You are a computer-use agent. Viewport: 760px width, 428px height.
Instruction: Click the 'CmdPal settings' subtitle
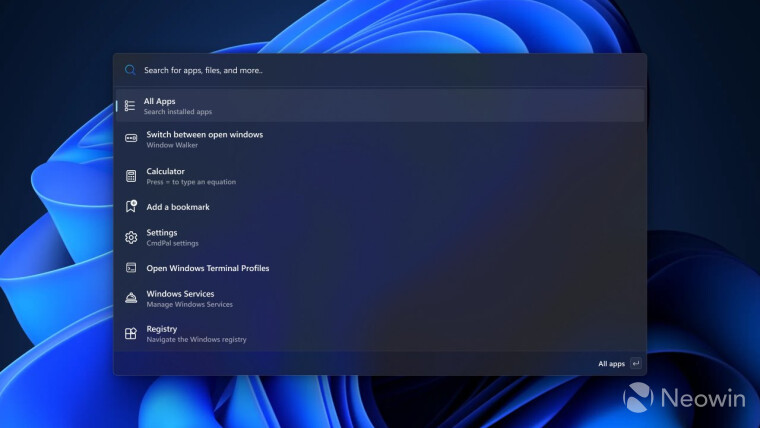[172, 243]
